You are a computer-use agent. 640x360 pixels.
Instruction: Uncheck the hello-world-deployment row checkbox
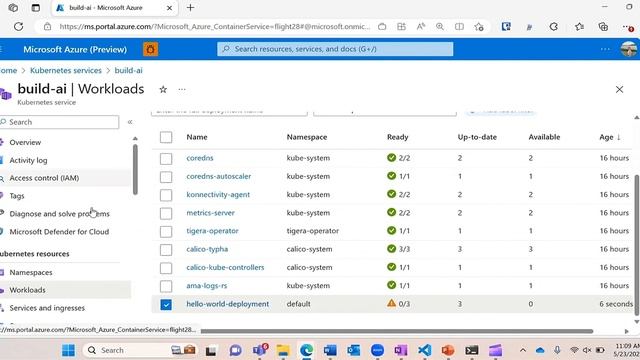click(166, 304)
